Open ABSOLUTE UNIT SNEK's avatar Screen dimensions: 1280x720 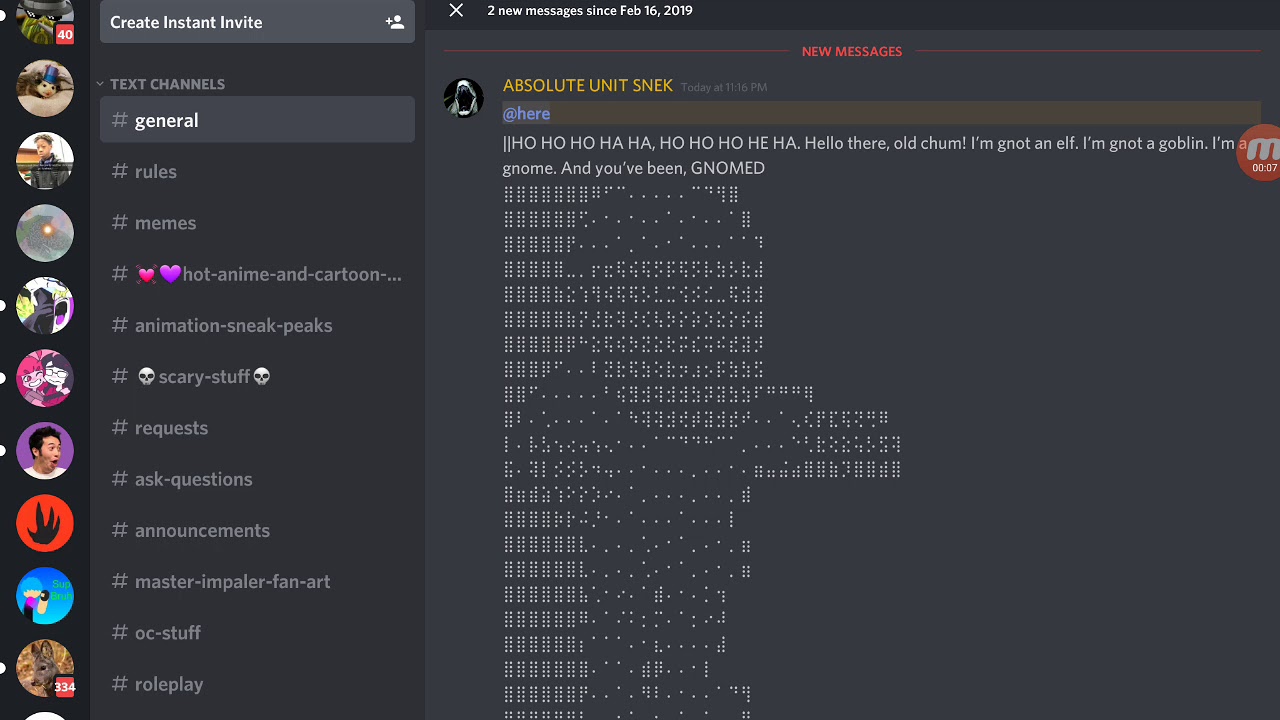pos(463,98)
